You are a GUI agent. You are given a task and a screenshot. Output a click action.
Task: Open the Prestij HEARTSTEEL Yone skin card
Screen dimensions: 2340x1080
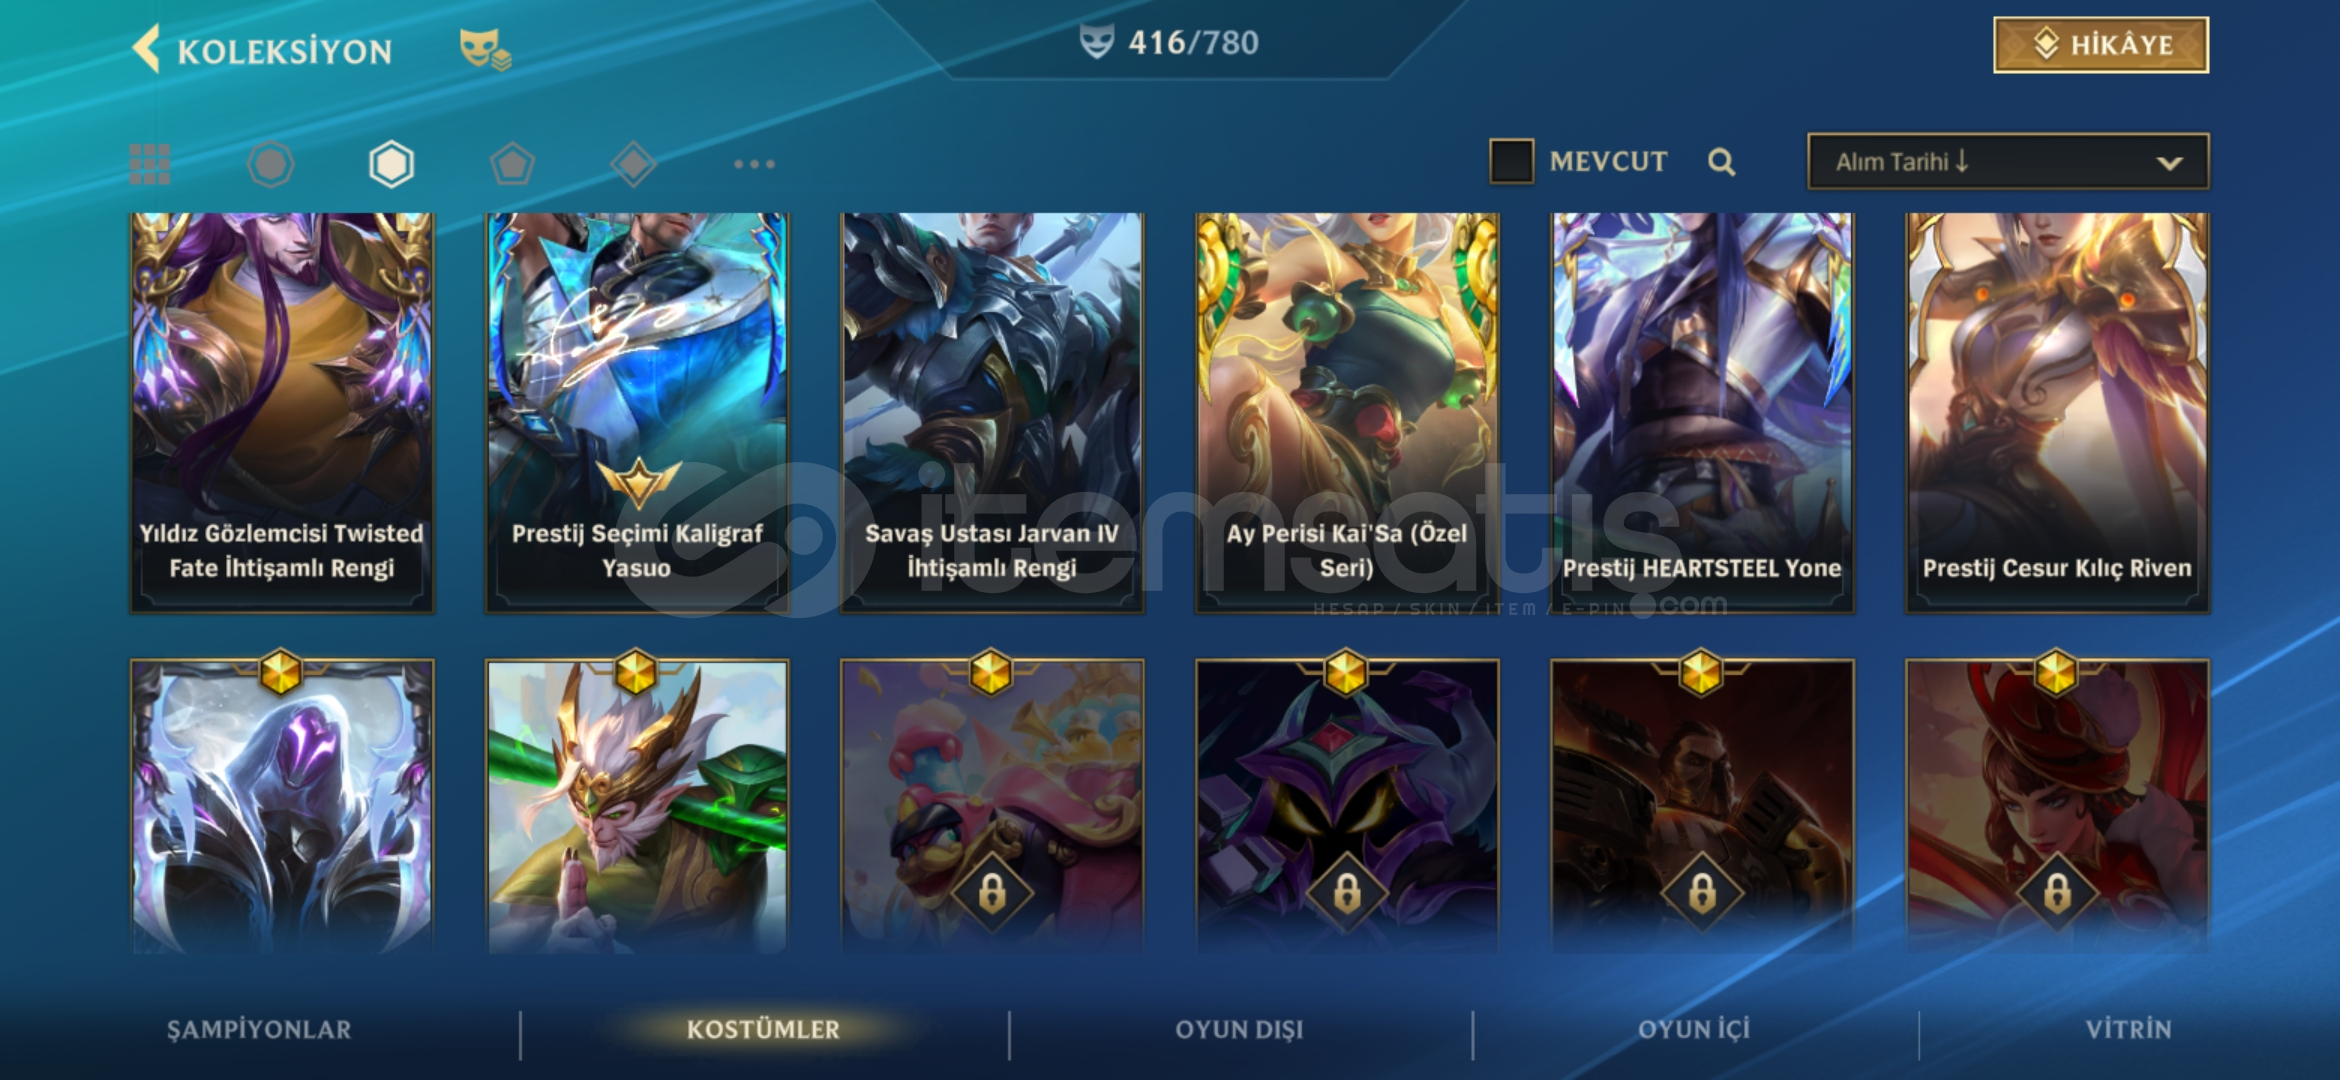point(1702,412)
